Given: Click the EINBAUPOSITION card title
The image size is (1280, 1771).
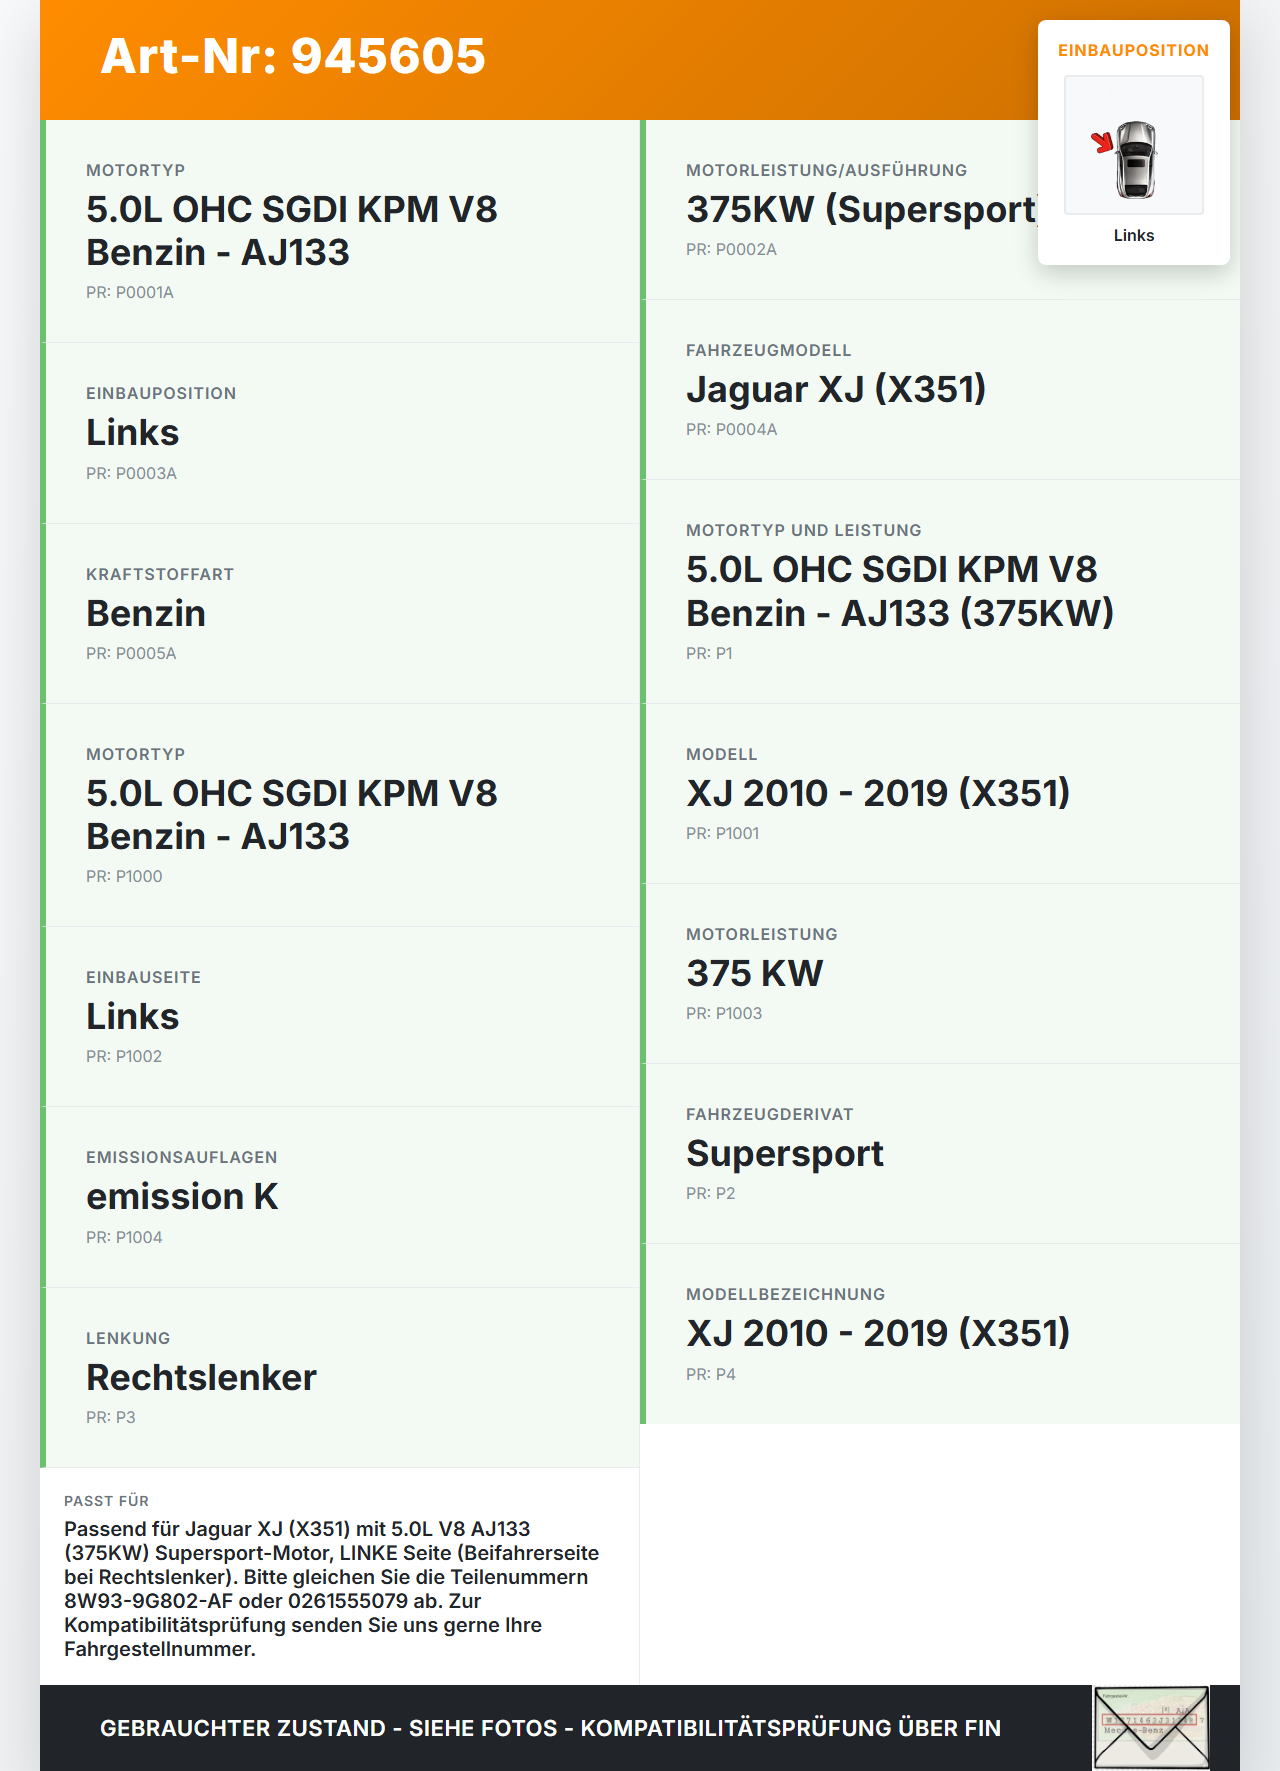Looking at the screenshot, I should (x=1134, y=50).
